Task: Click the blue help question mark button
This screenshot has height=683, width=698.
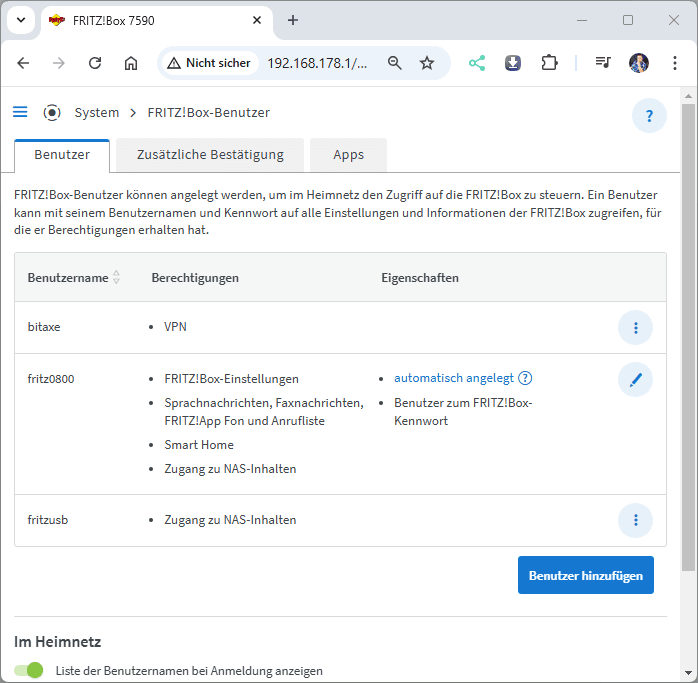Action: pos(649,116)
